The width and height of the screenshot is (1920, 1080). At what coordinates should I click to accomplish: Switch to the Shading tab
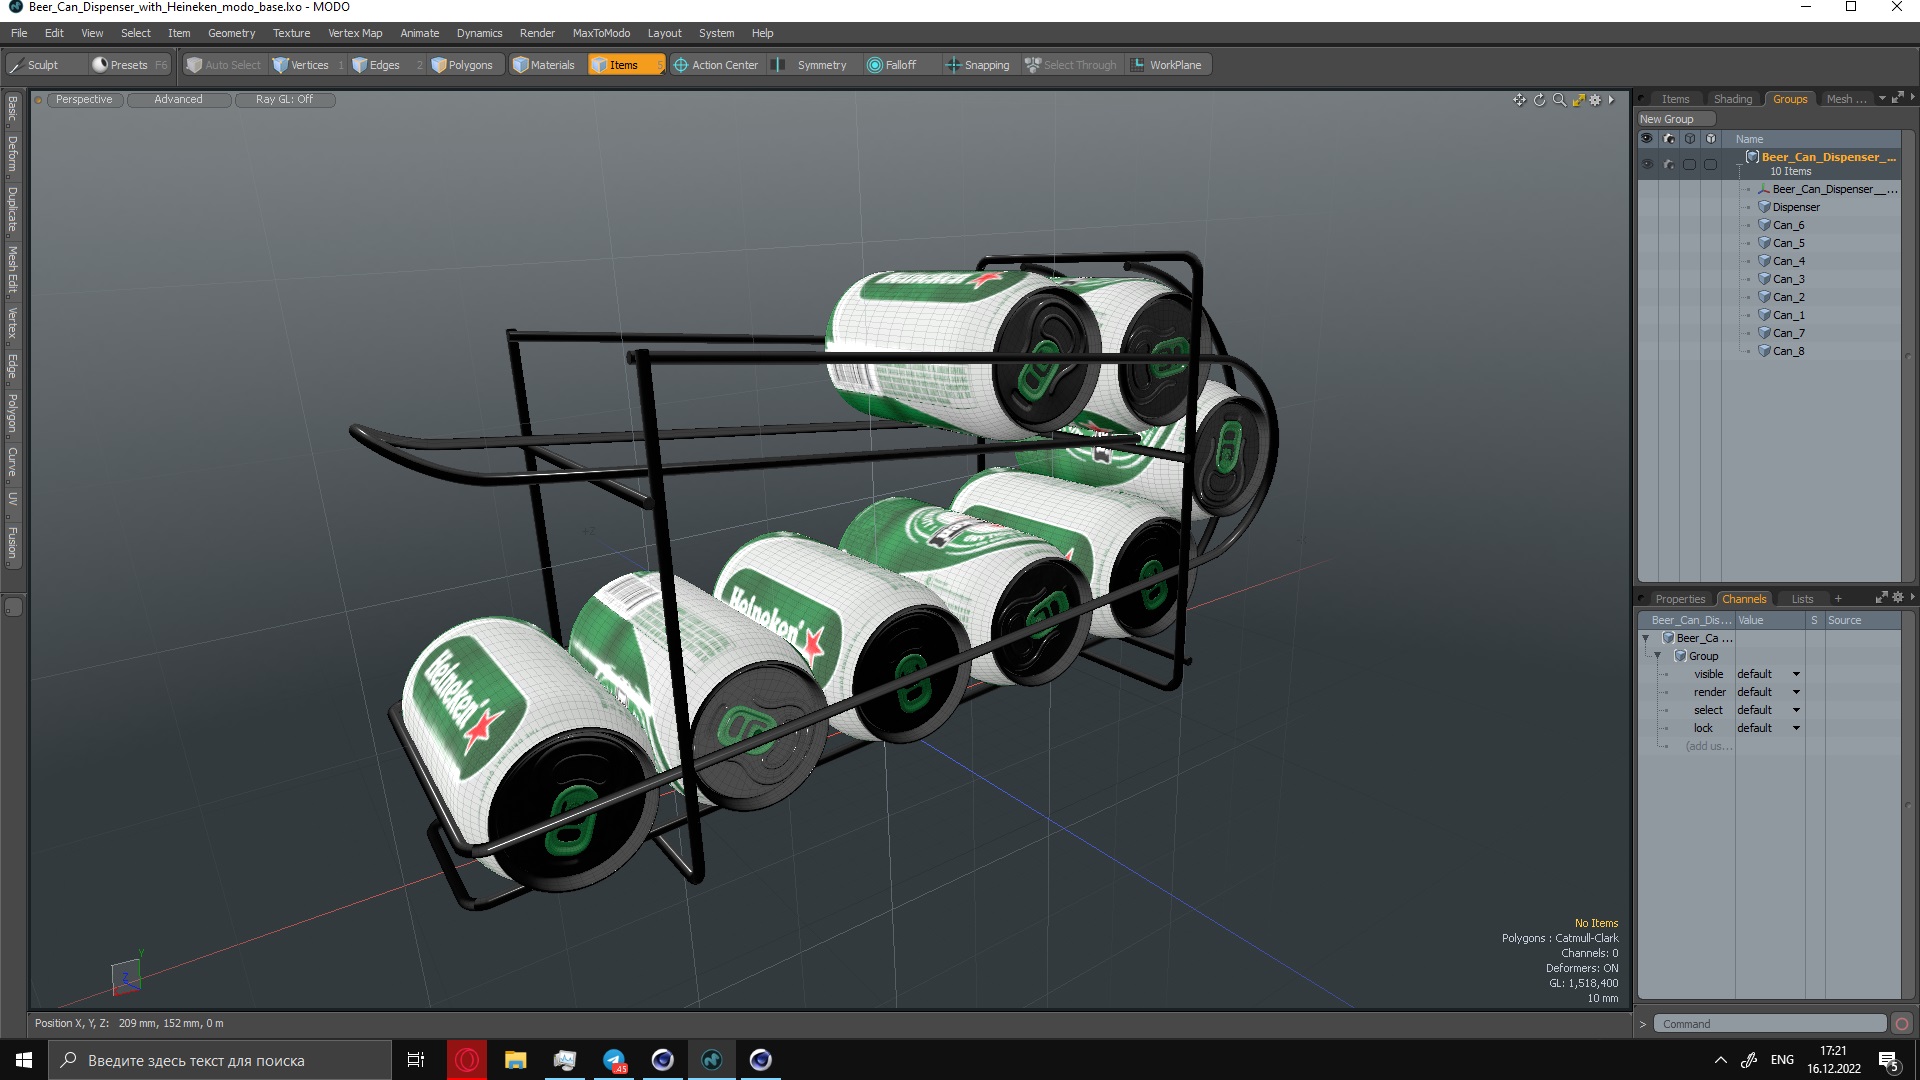coord(1732,99)
